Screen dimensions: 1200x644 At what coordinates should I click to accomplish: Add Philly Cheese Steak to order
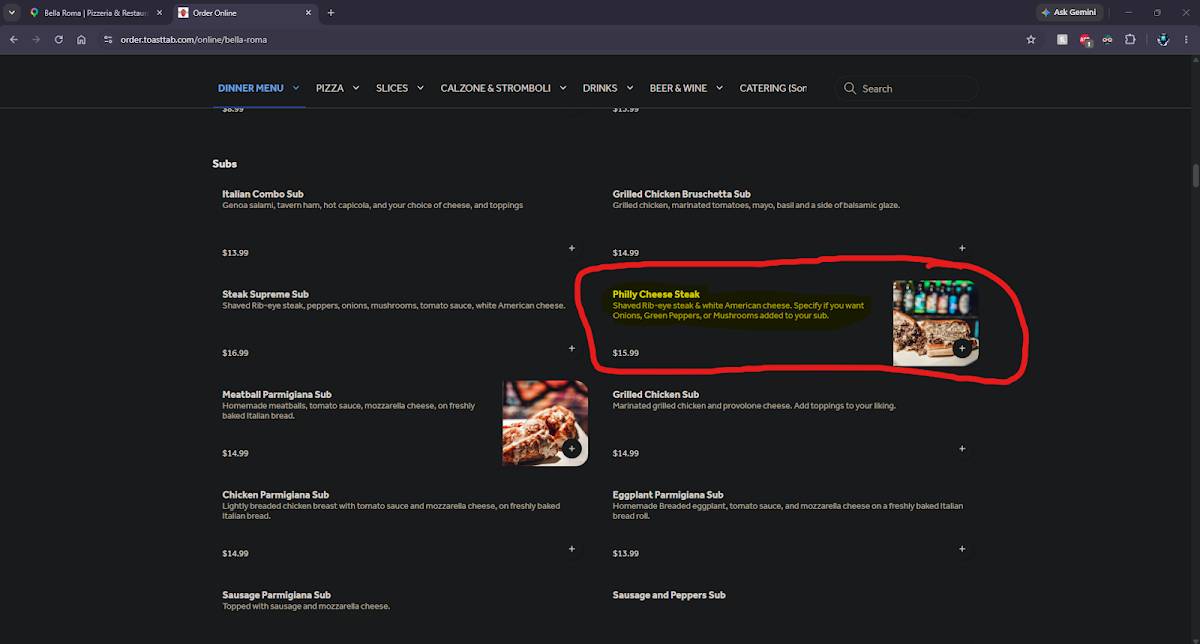tap(962, 348)
